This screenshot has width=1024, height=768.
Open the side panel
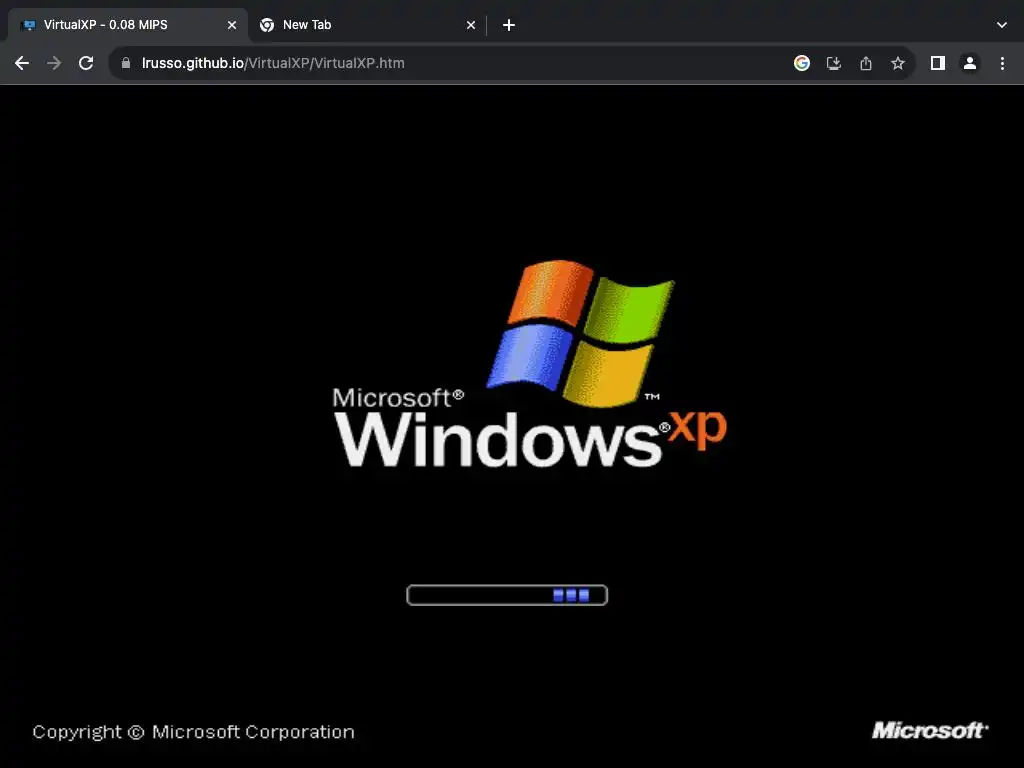[938, 63]
